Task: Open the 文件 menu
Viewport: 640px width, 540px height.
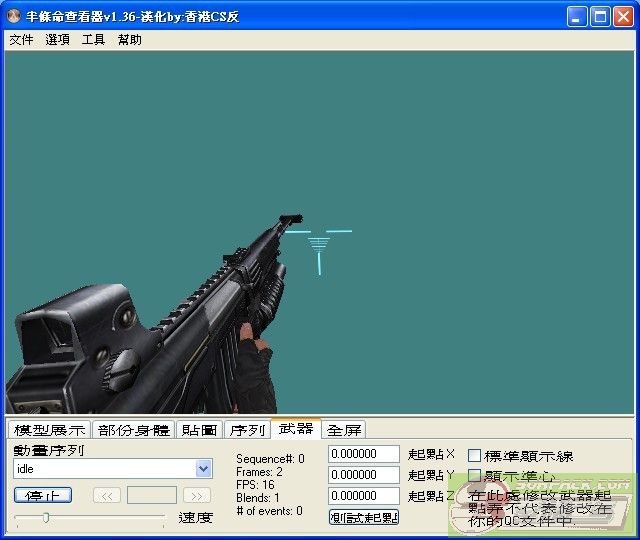Action: coord(21,40)
